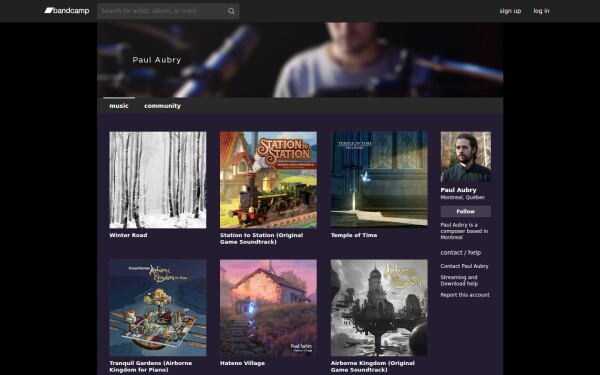This screenshot has width=600, height=375.
Task: Open the Station to Station album cover
Action: click(x=268, y=180)
